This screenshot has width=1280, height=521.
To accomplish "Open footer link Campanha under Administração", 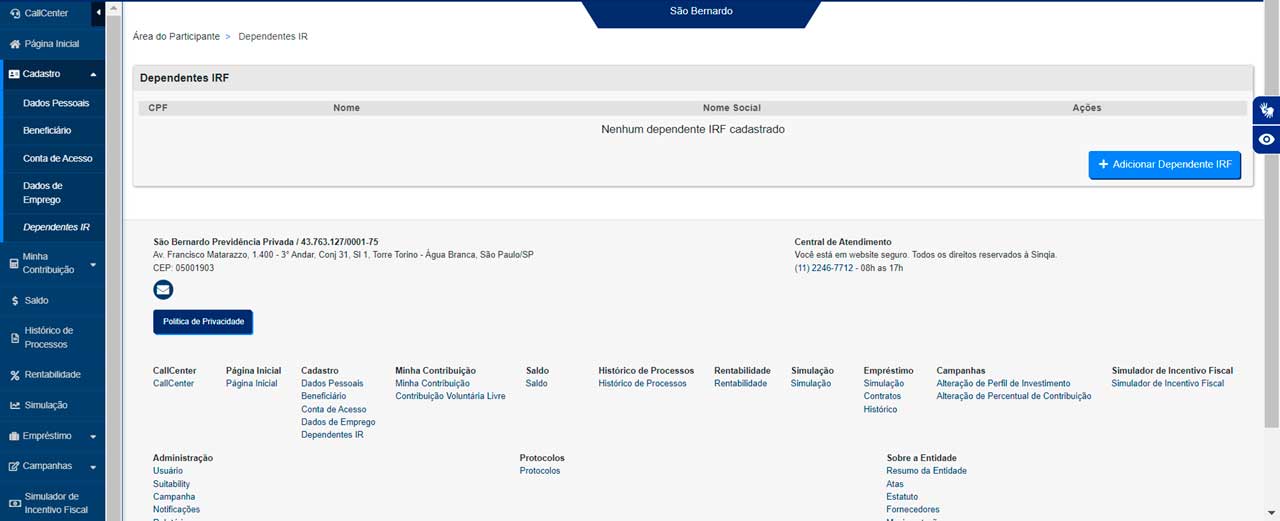I will (x=174, y=497).
